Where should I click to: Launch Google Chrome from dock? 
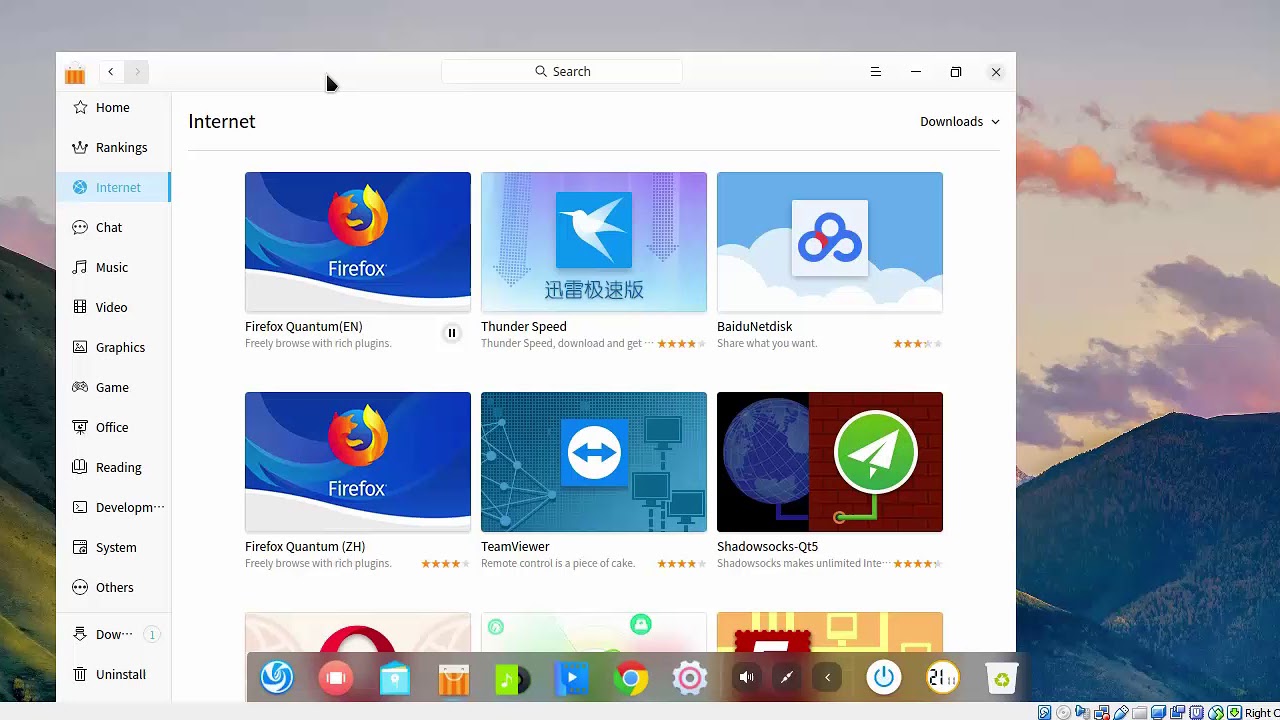pos(631,678)
